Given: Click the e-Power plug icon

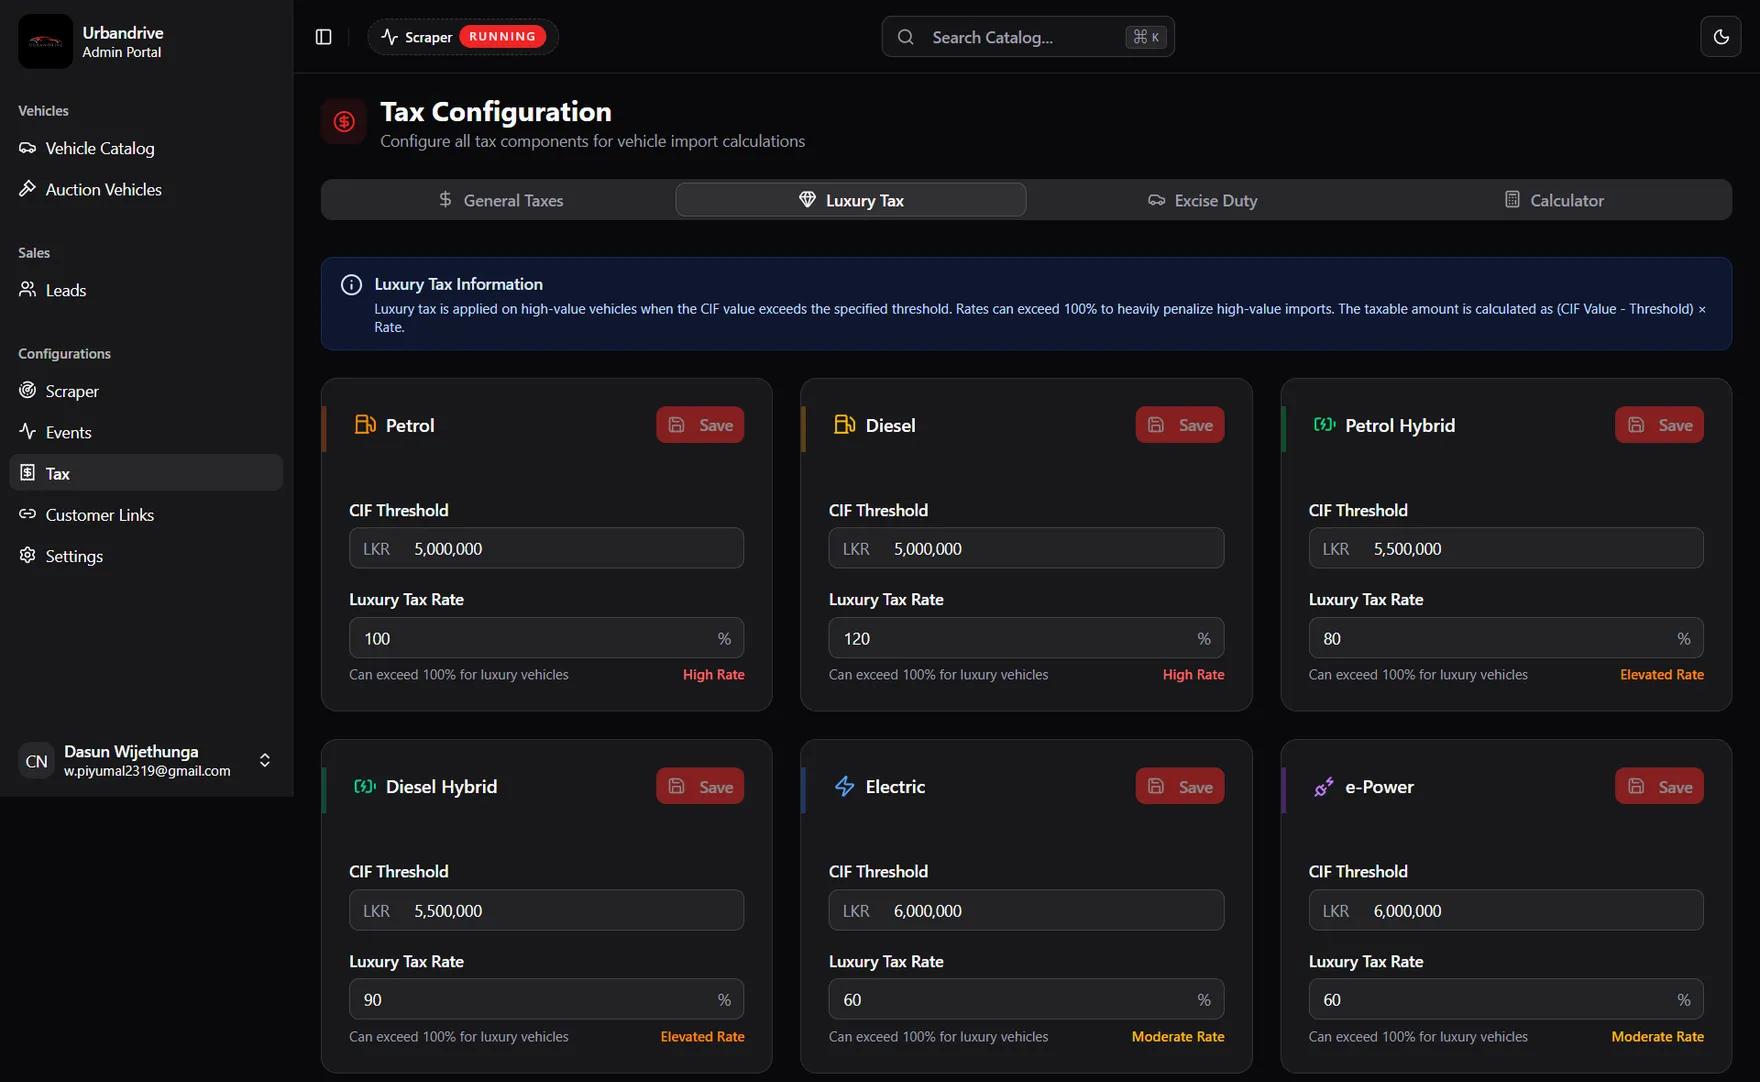Looking at the screenshot, I should (1324, 787).
